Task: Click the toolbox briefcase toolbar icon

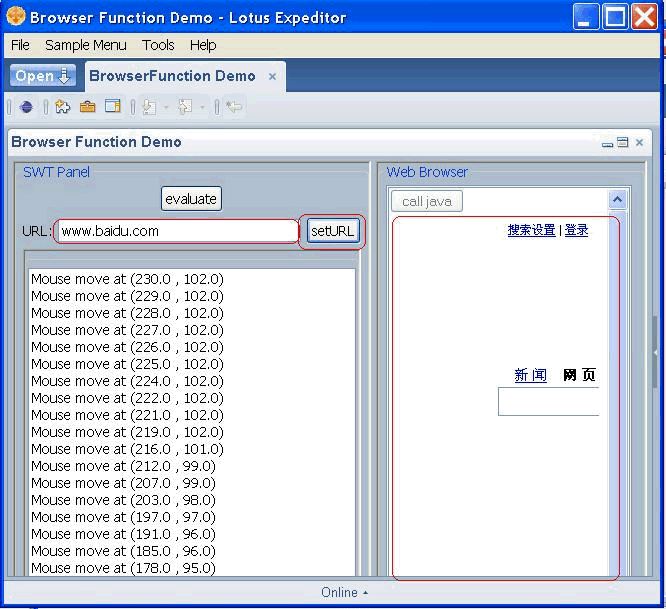Action: click(x=87, y=107)
